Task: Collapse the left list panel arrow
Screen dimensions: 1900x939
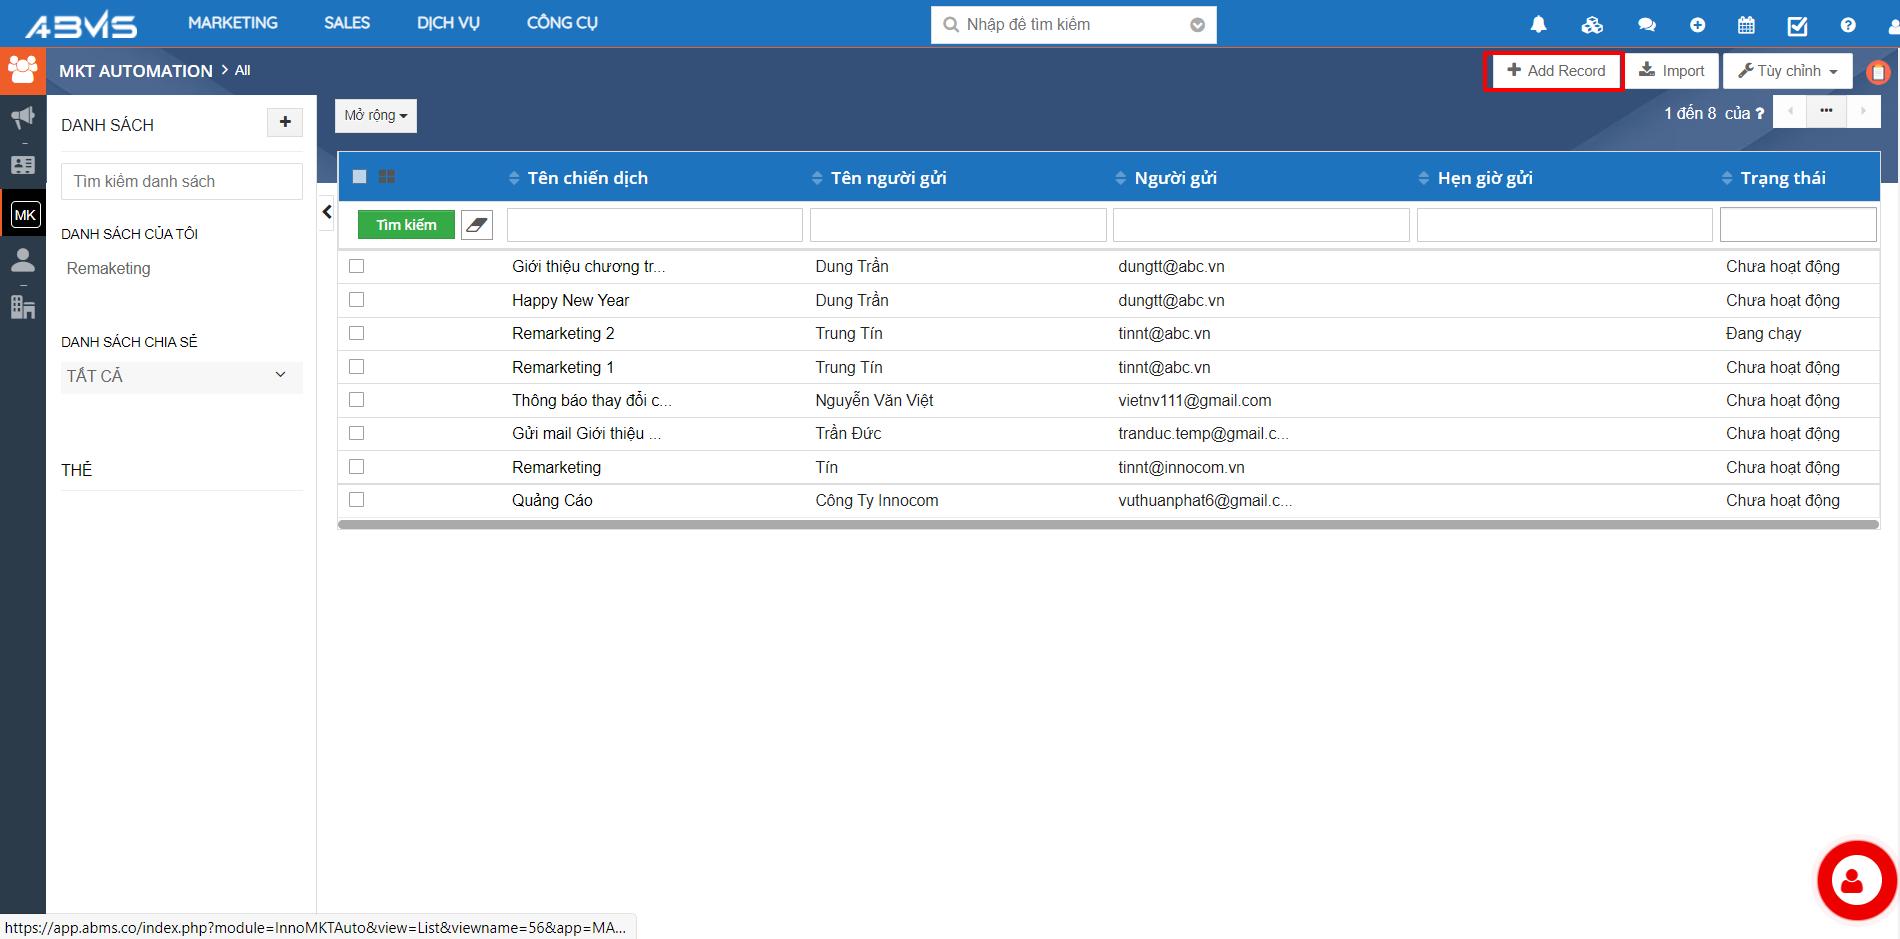Action: (327, 212)
